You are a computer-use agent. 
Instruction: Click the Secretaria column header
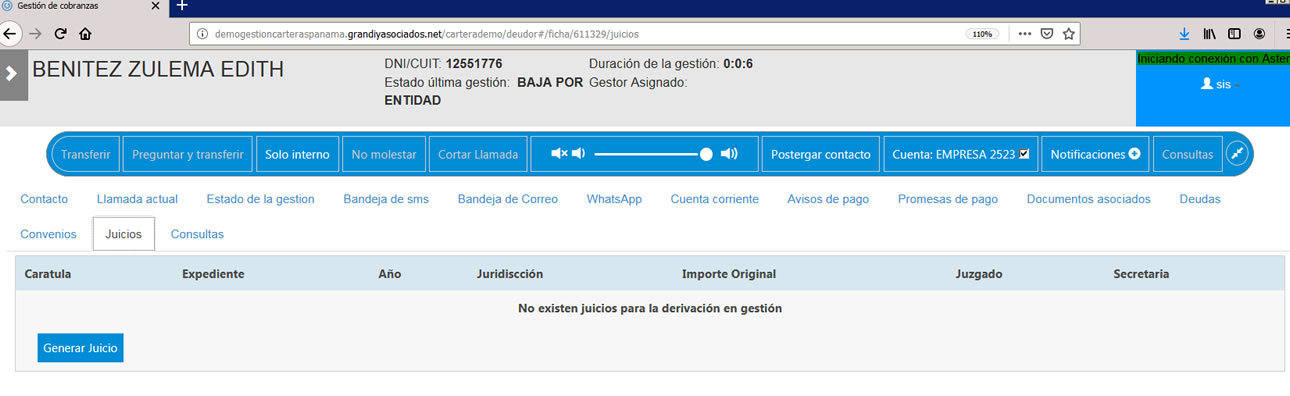coord(1141,274)
